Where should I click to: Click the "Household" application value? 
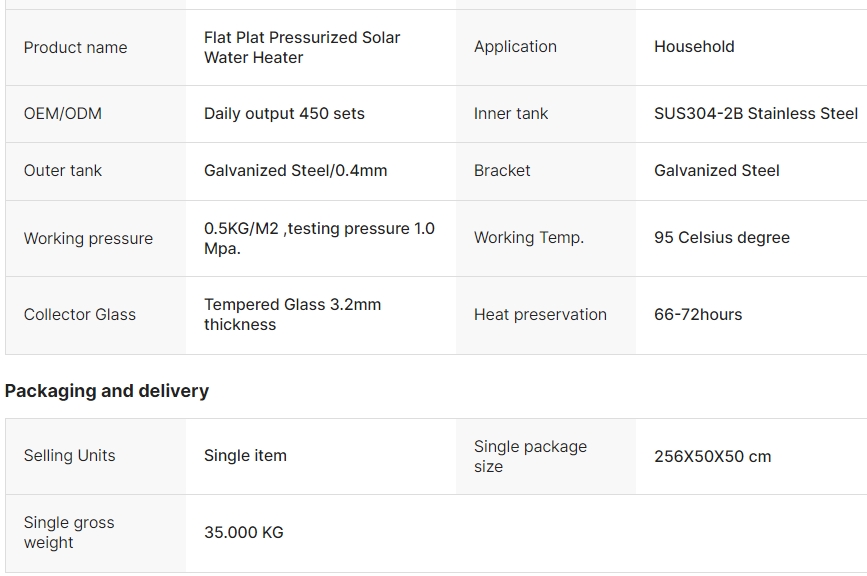[x=694, y=47]
